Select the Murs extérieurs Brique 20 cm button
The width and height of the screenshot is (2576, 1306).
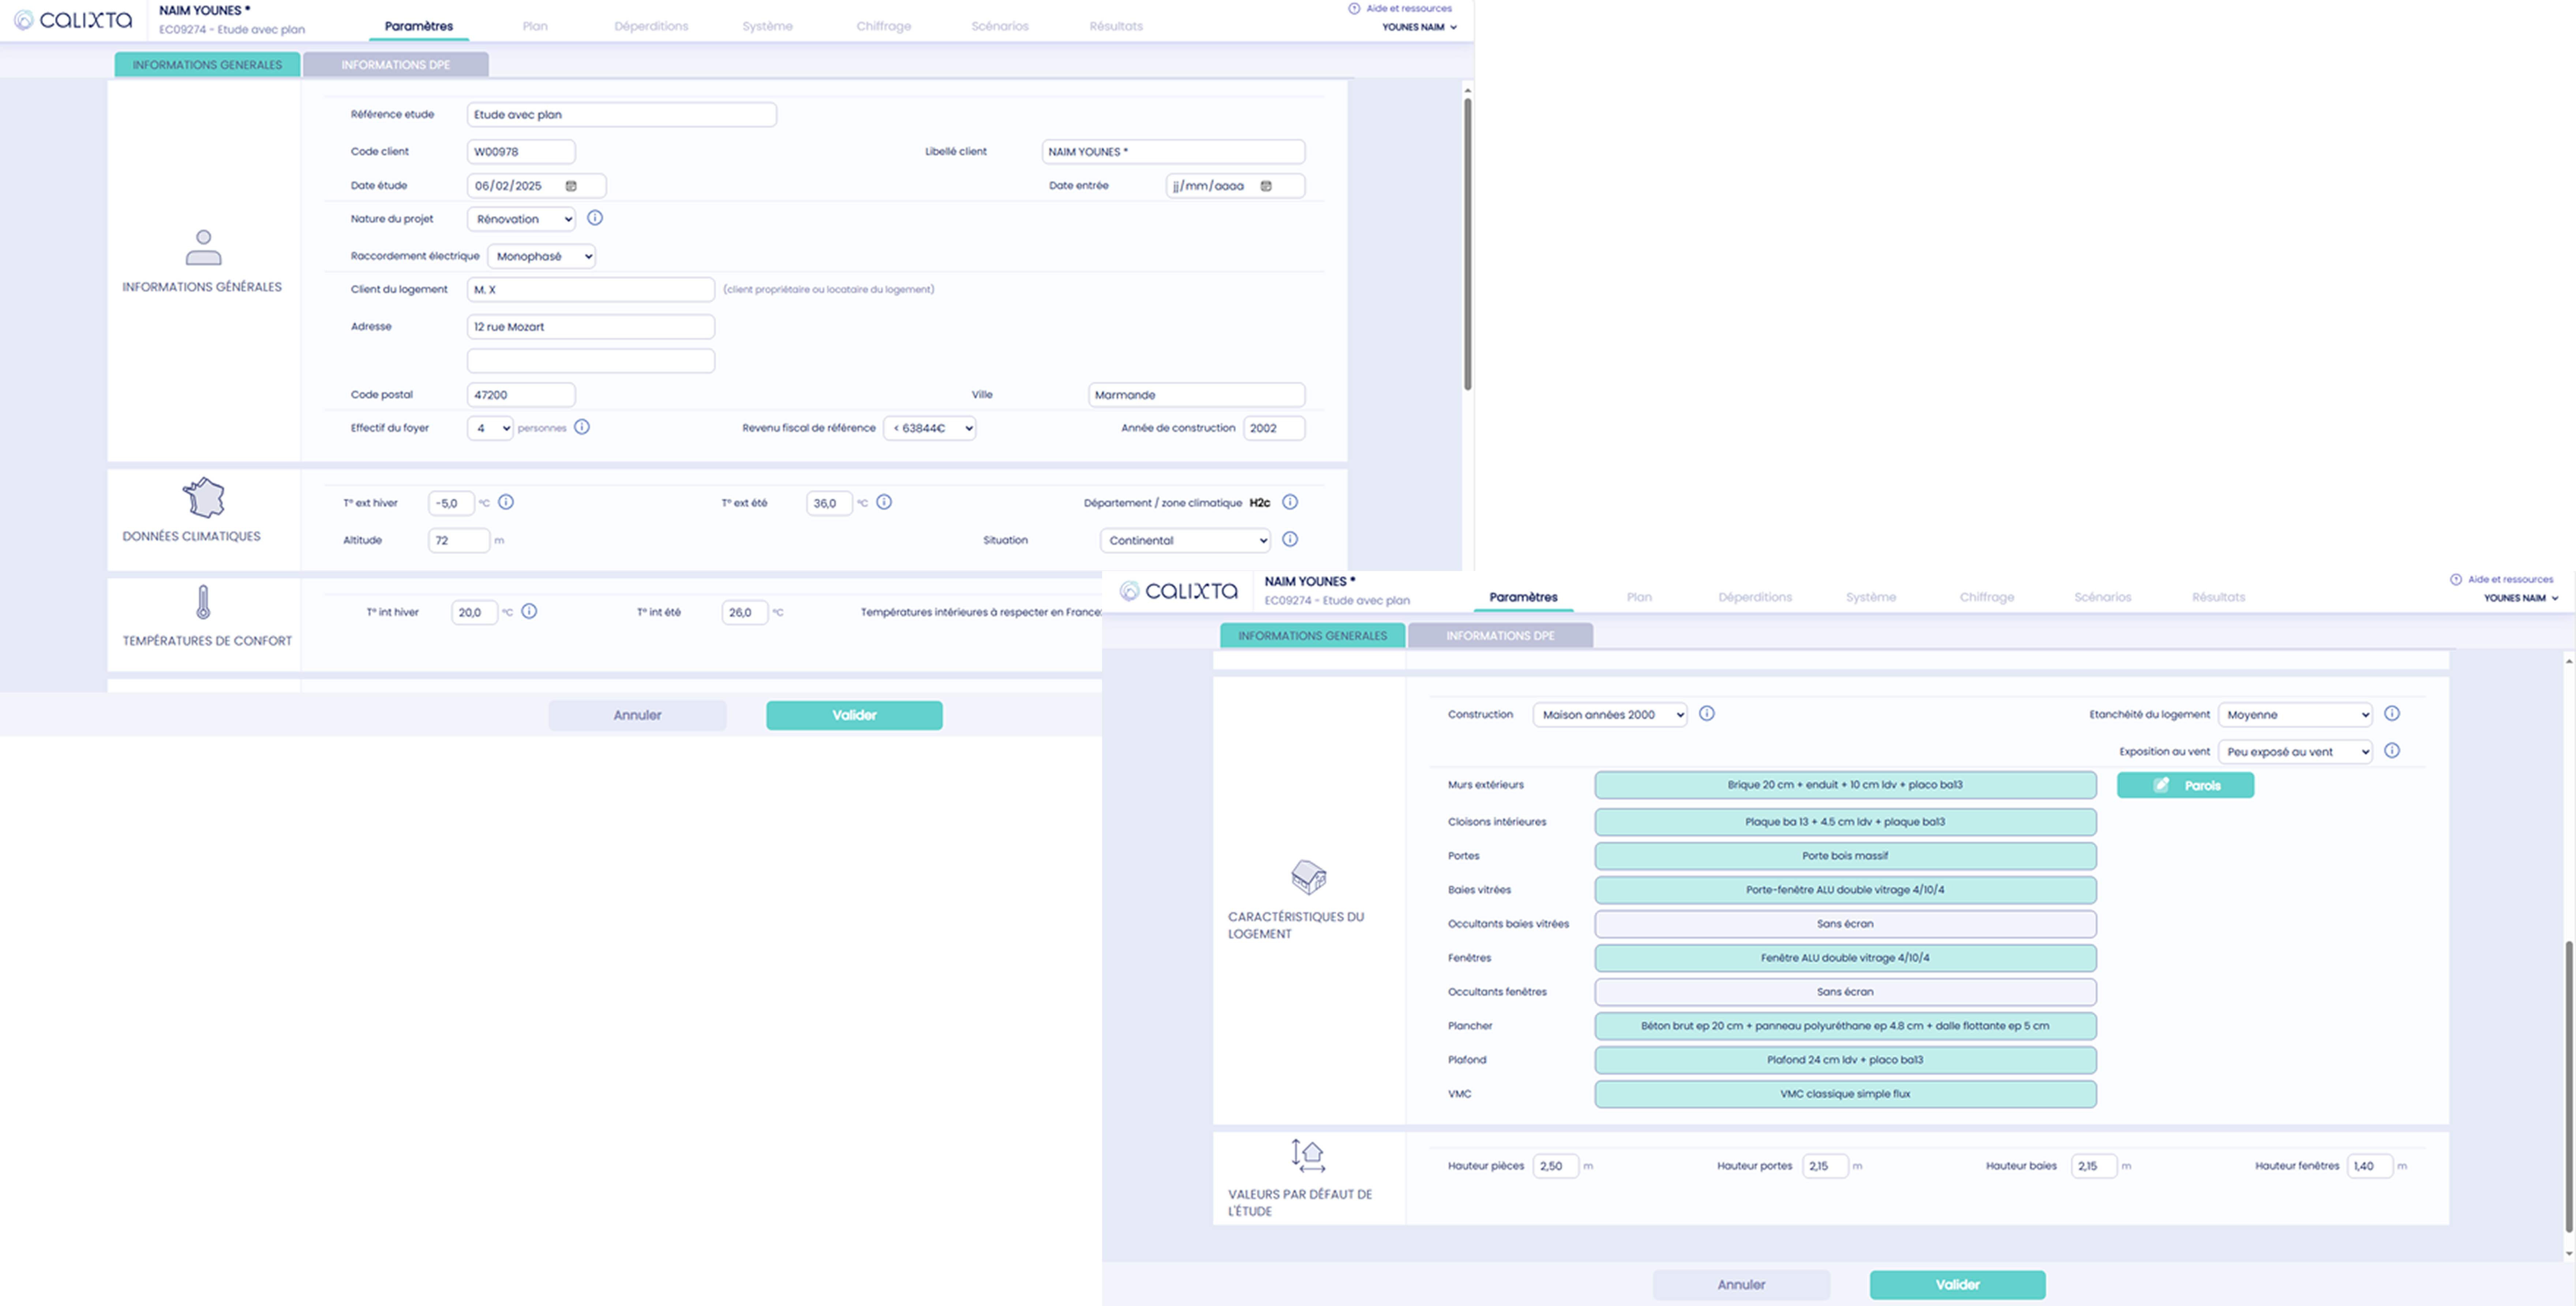point(1845,785)
